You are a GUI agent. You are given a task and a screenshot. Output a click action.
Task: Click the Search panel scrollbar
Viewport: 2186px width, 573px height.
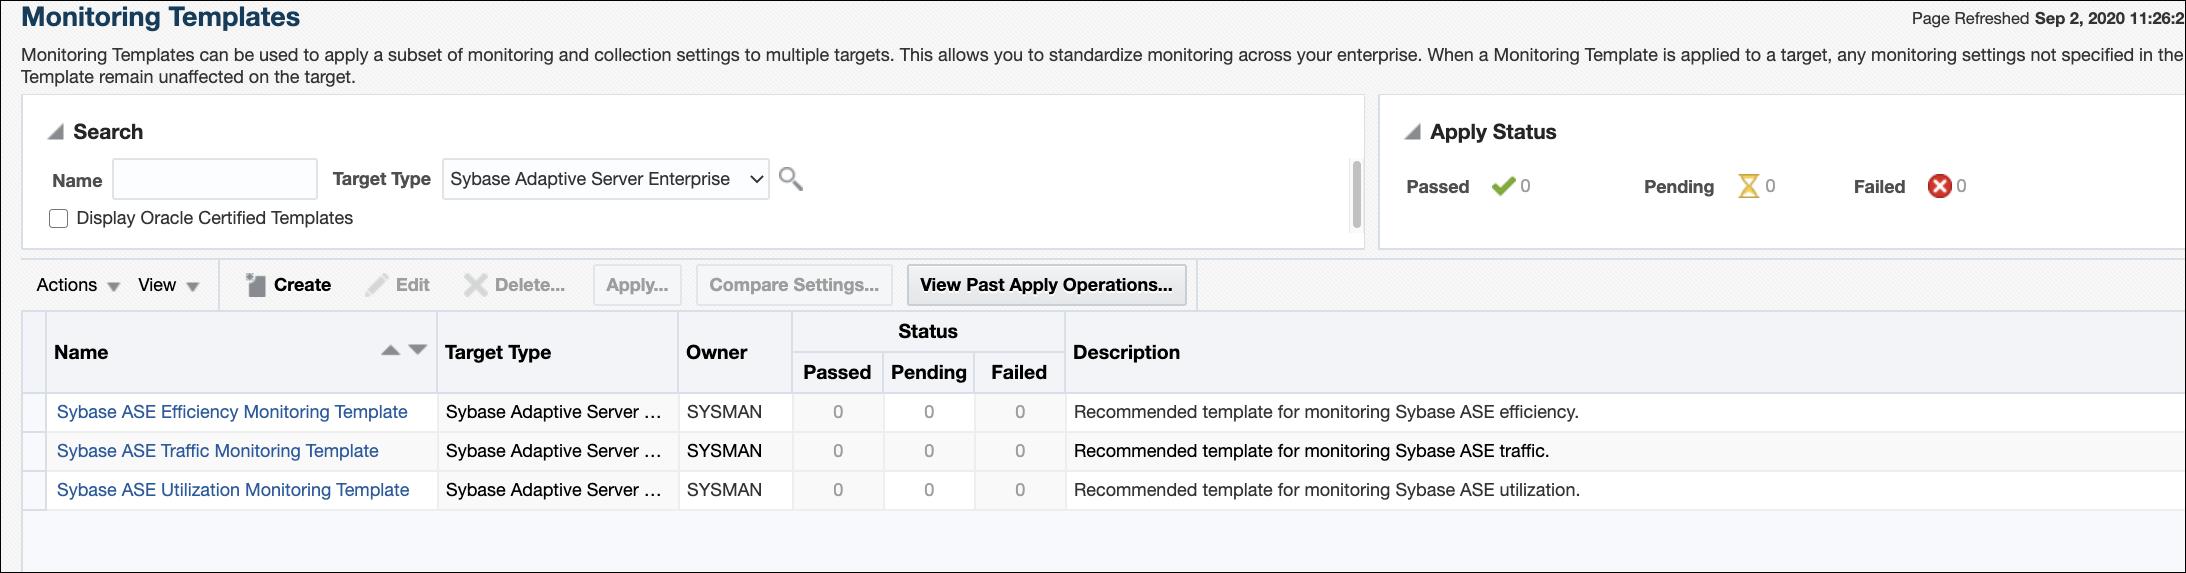pyautogui.click(x=1357, y=194)
